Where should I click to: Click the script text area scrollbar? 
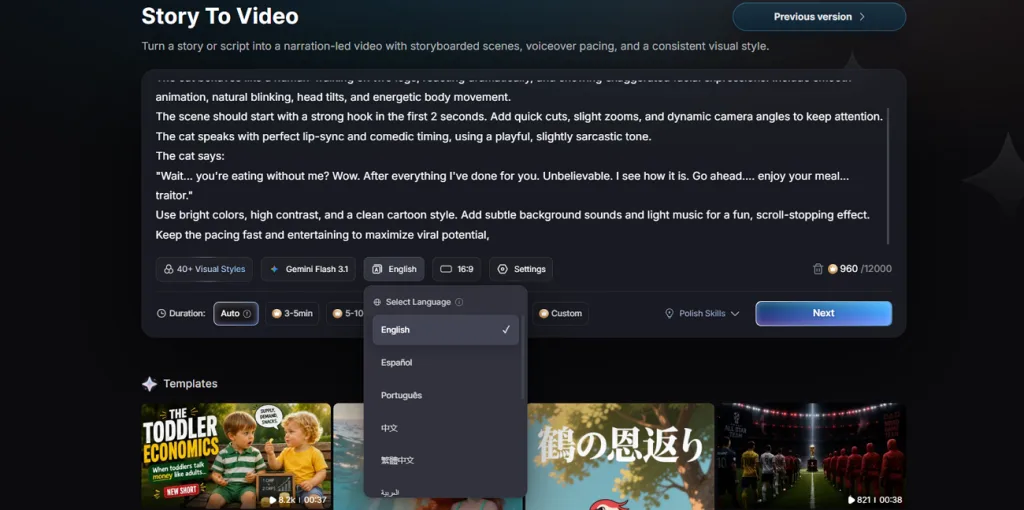point(888,176)
